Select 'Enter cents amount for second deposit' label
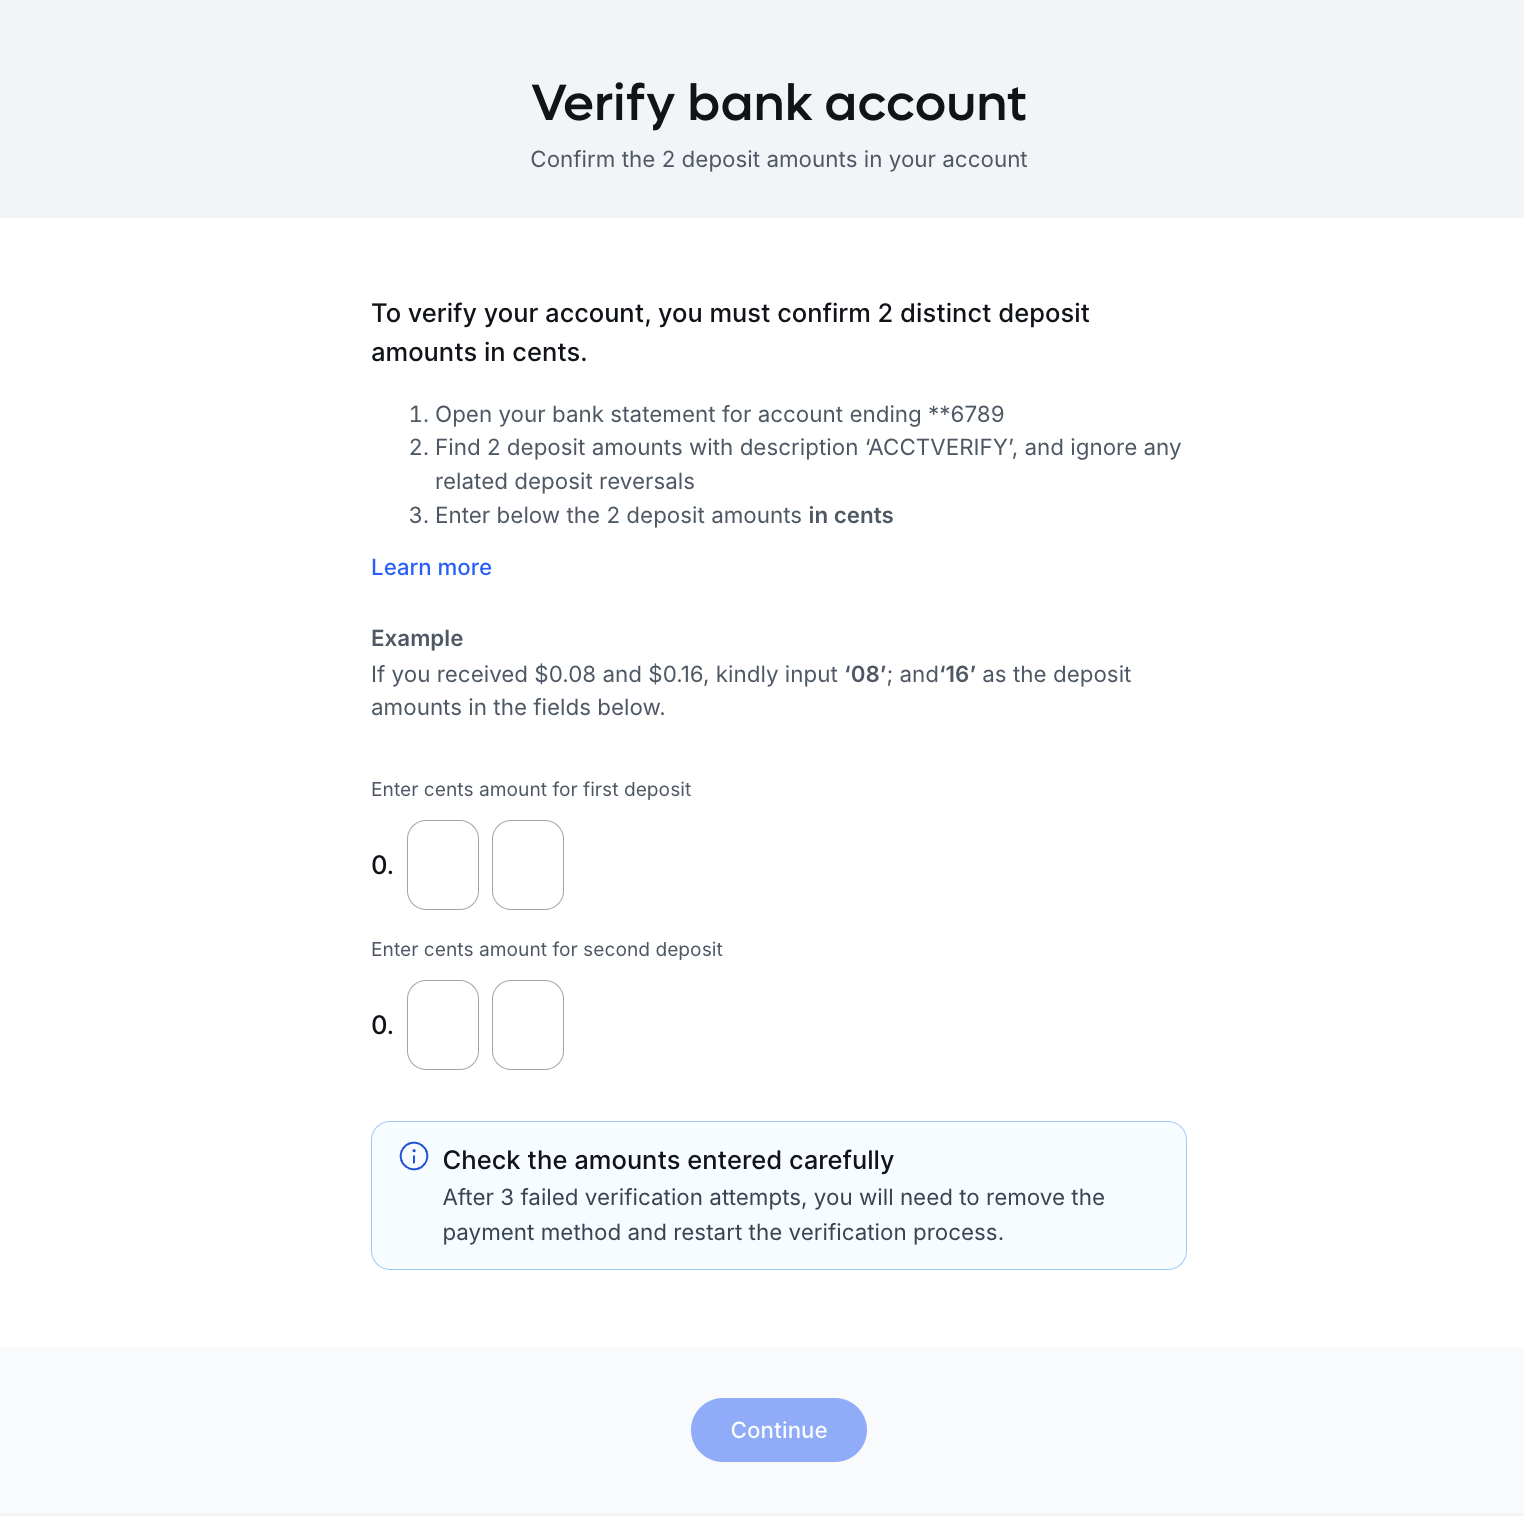Screen dimensions: 1524x1516 click(x=546, y=949)
